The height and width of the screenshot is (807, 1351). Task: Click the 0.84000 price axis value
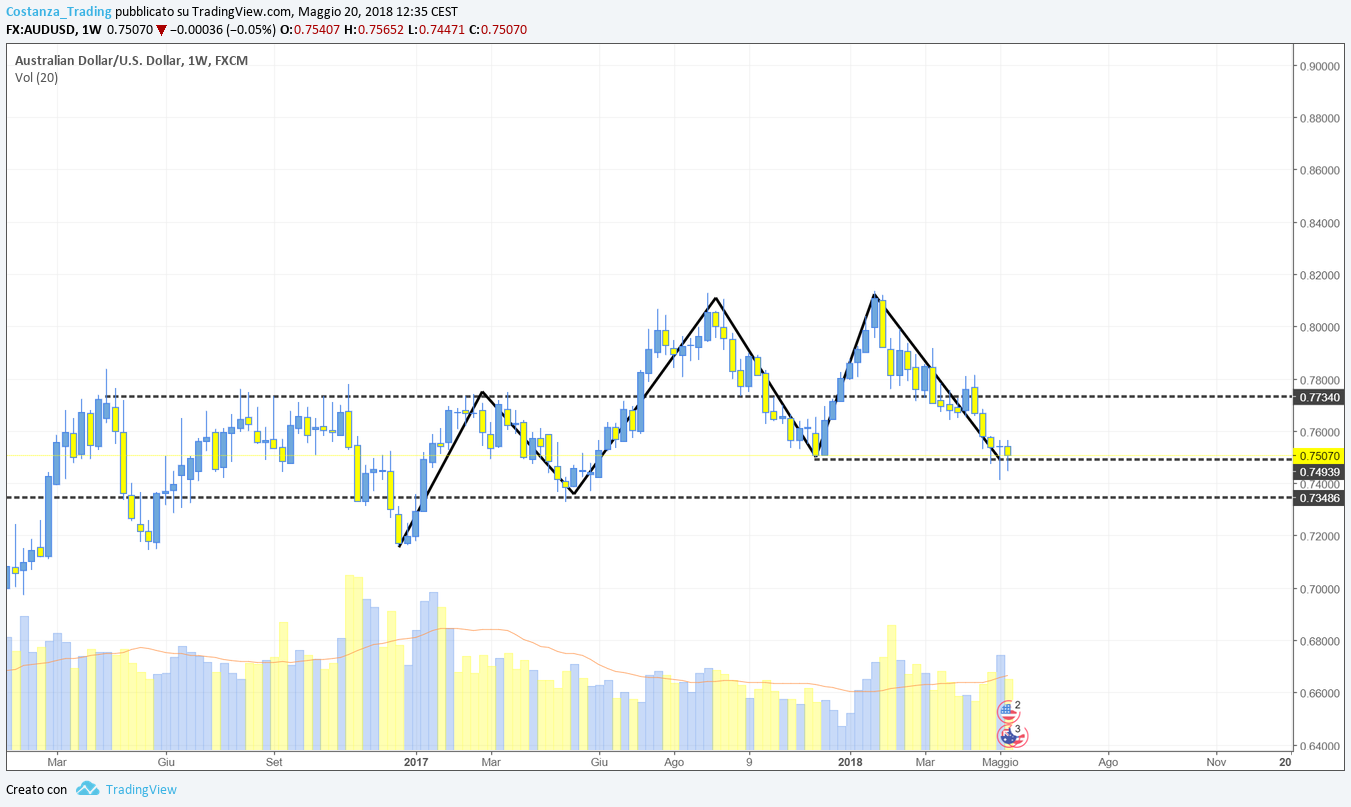tap(1320, 223)
